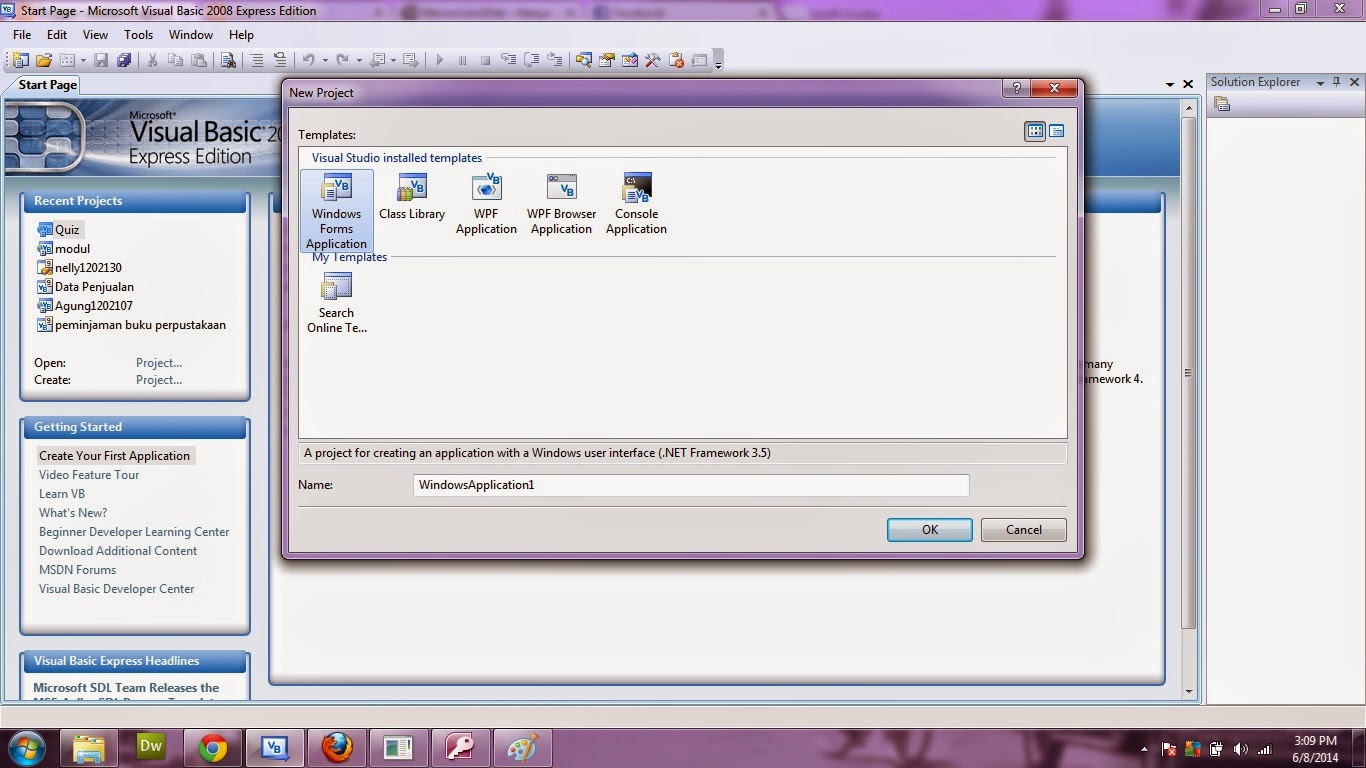Screen dimensions: 1366x768
Task: Click the Save All toolbar icon
Action: coord(124,60)
